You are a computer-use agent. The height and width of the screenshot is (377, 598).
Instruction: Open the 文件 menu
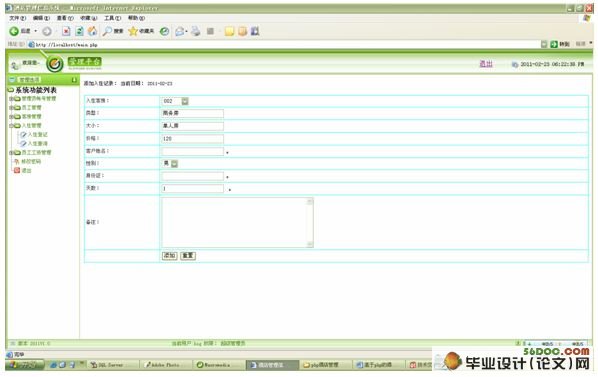(18, 18)
